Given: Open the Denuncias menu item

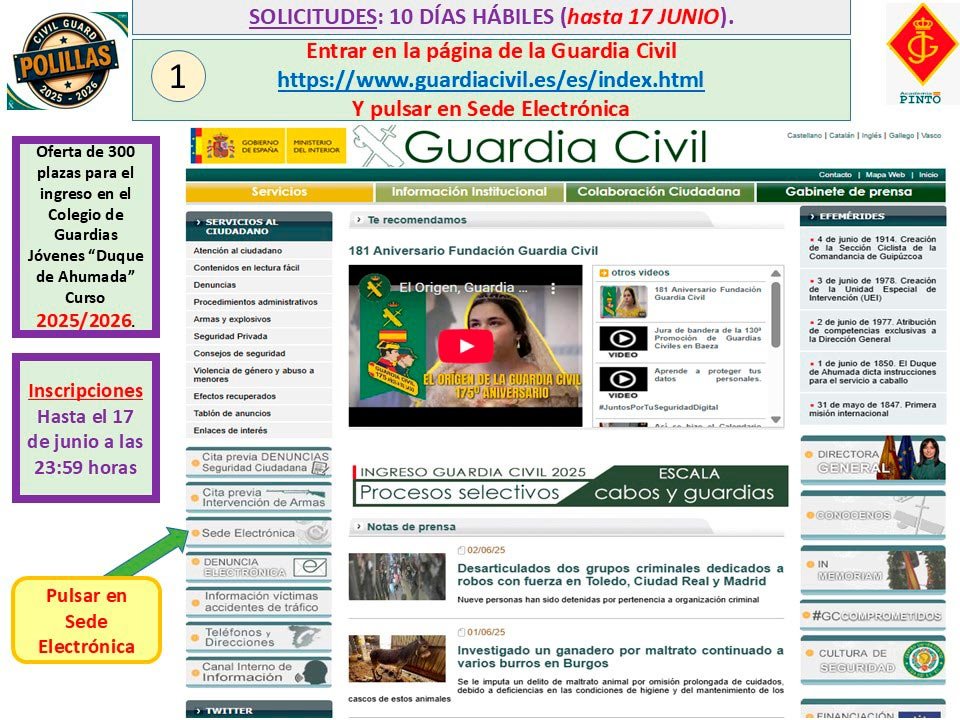Looking at the screenshot, I should [x=259, y=285].
